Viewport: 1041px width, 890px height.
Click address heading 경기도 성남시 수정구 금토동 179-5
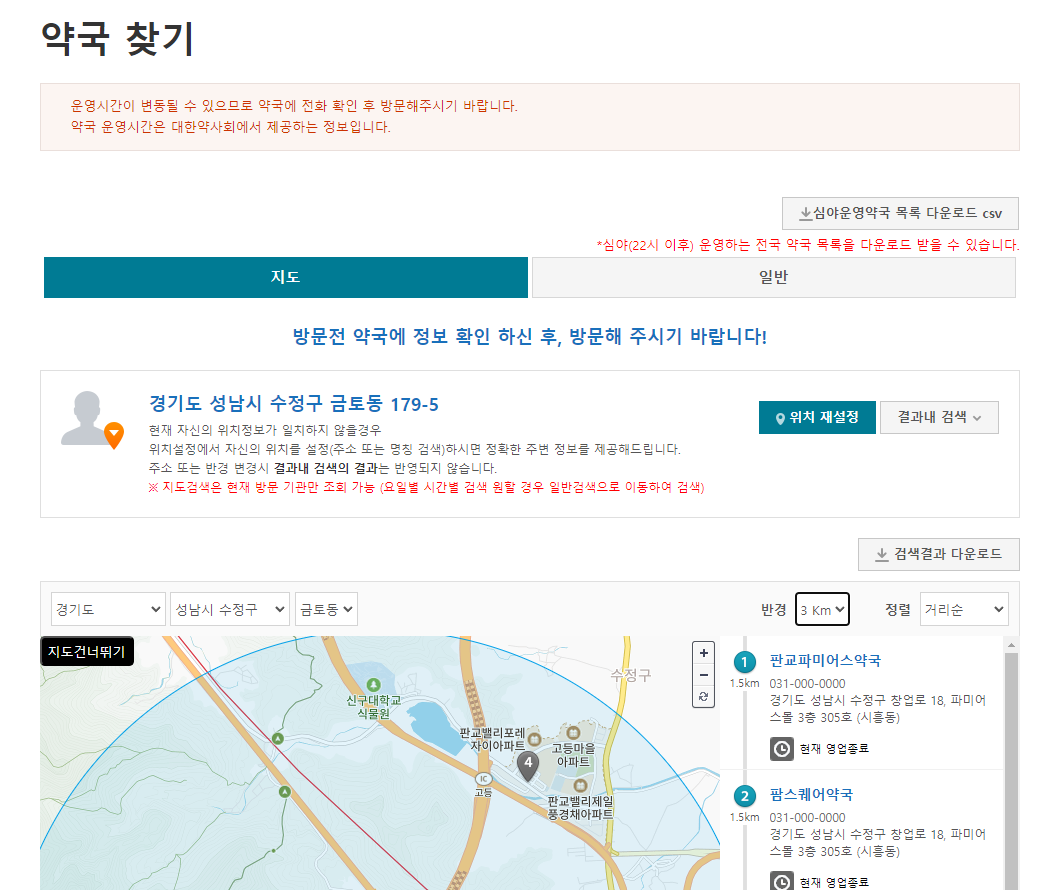(293, 404)
